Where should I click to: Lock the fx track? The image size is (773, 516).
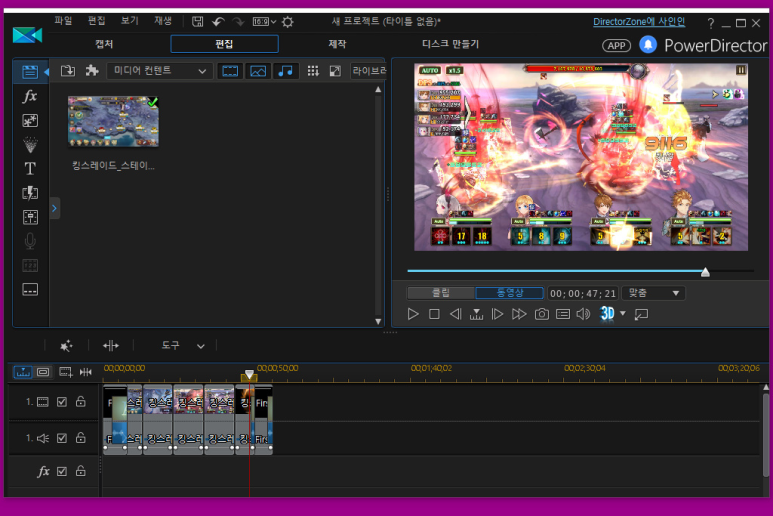80,471
